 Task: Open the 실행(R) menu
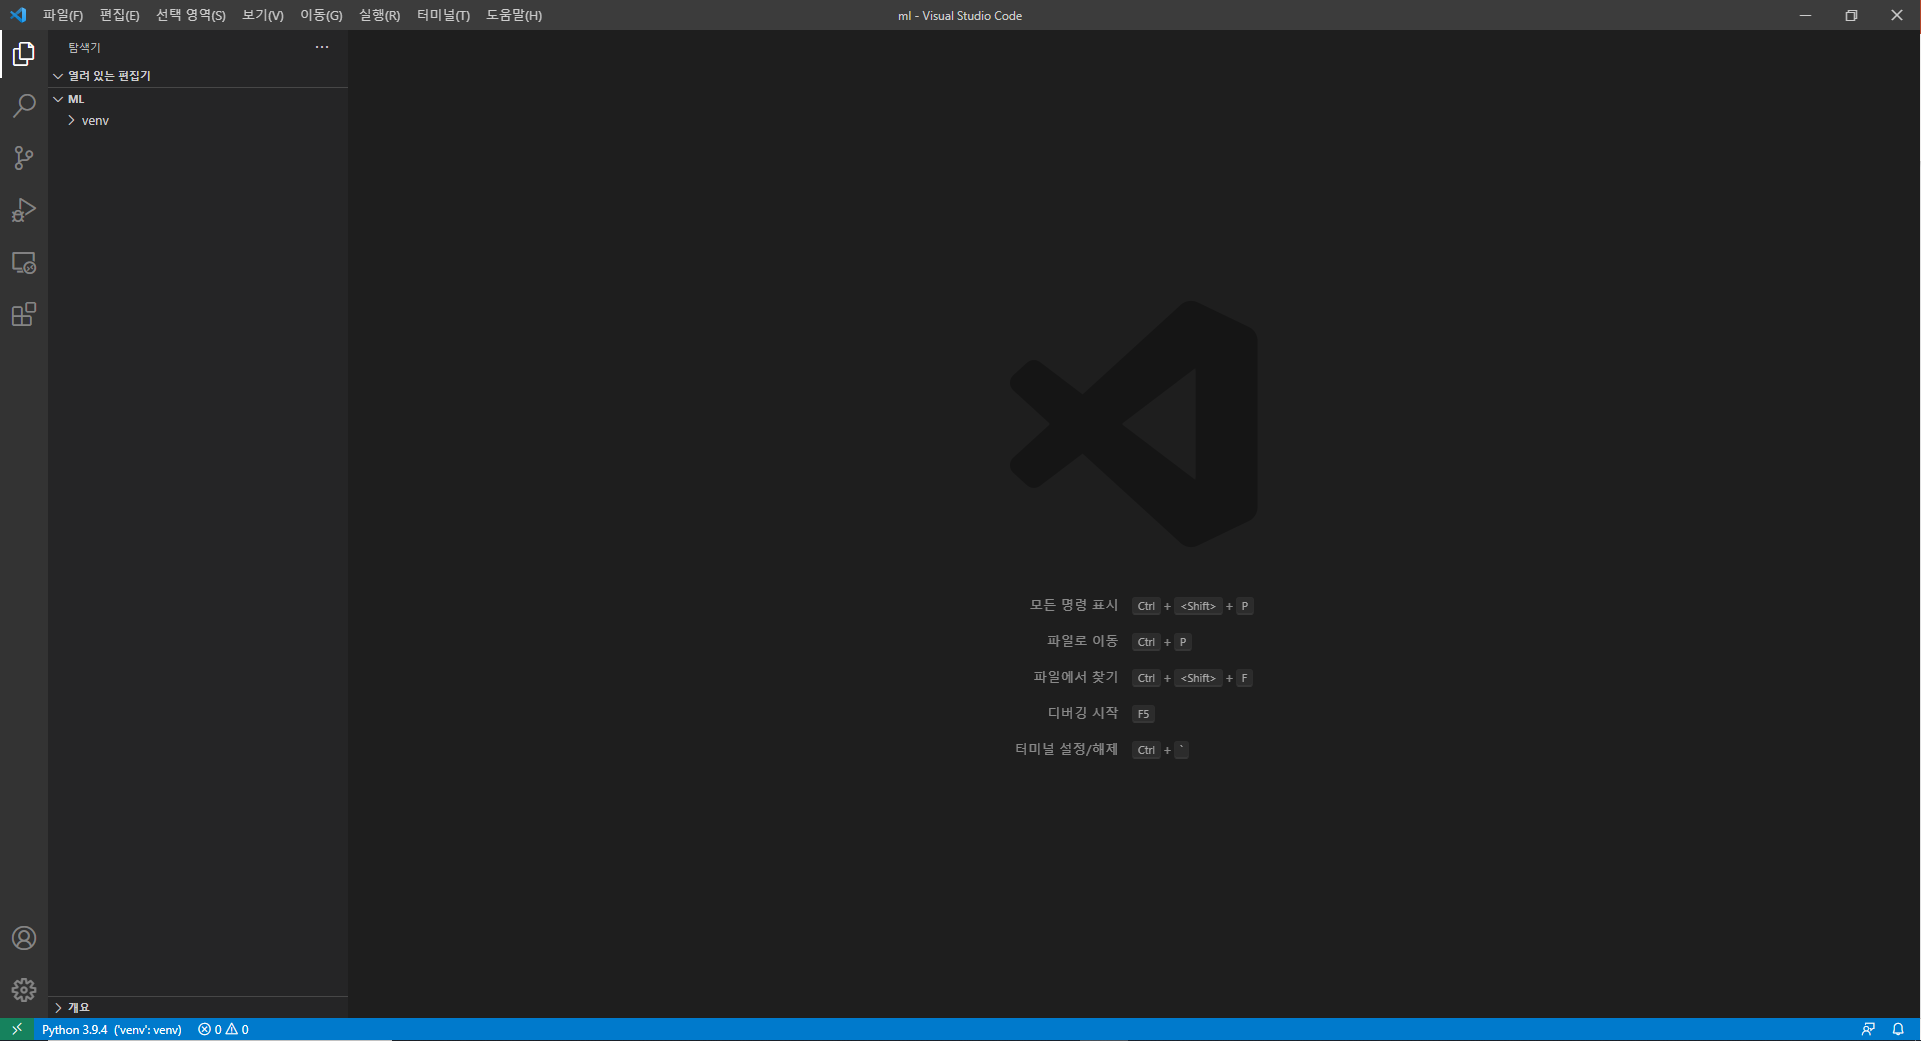point(379,15)
